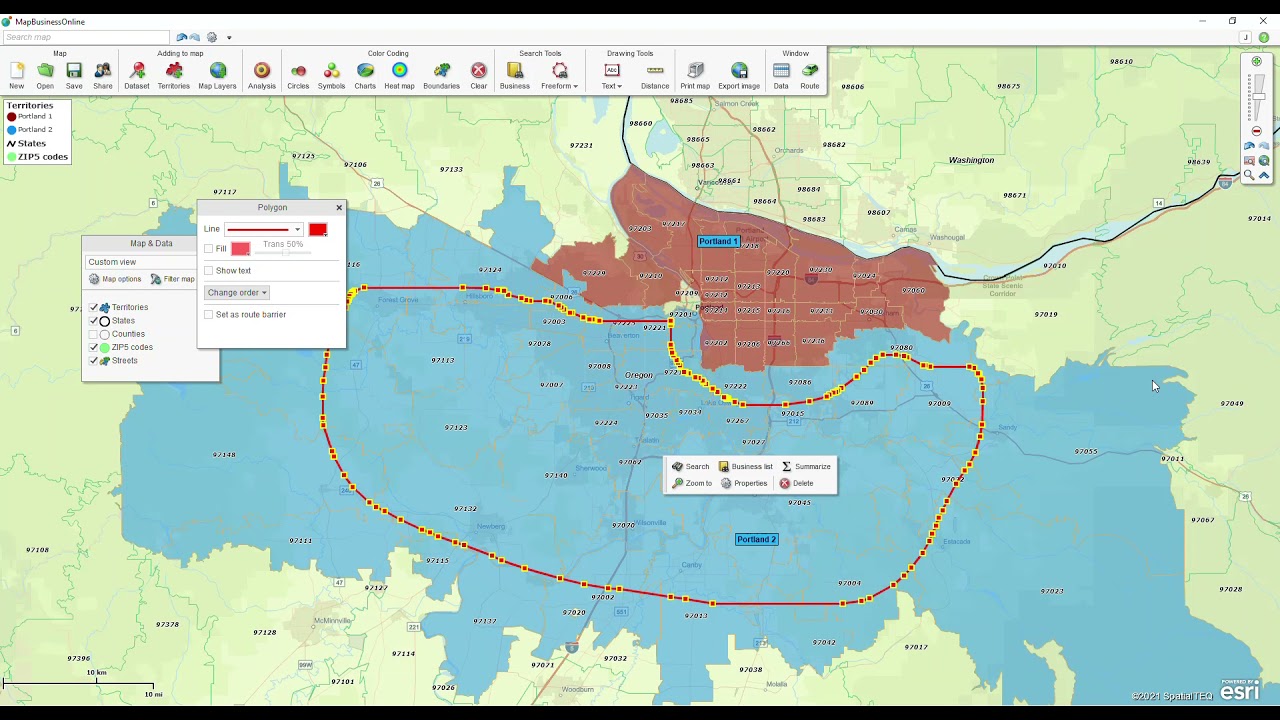Click Summarize in the polygon popup

(806, 467)
